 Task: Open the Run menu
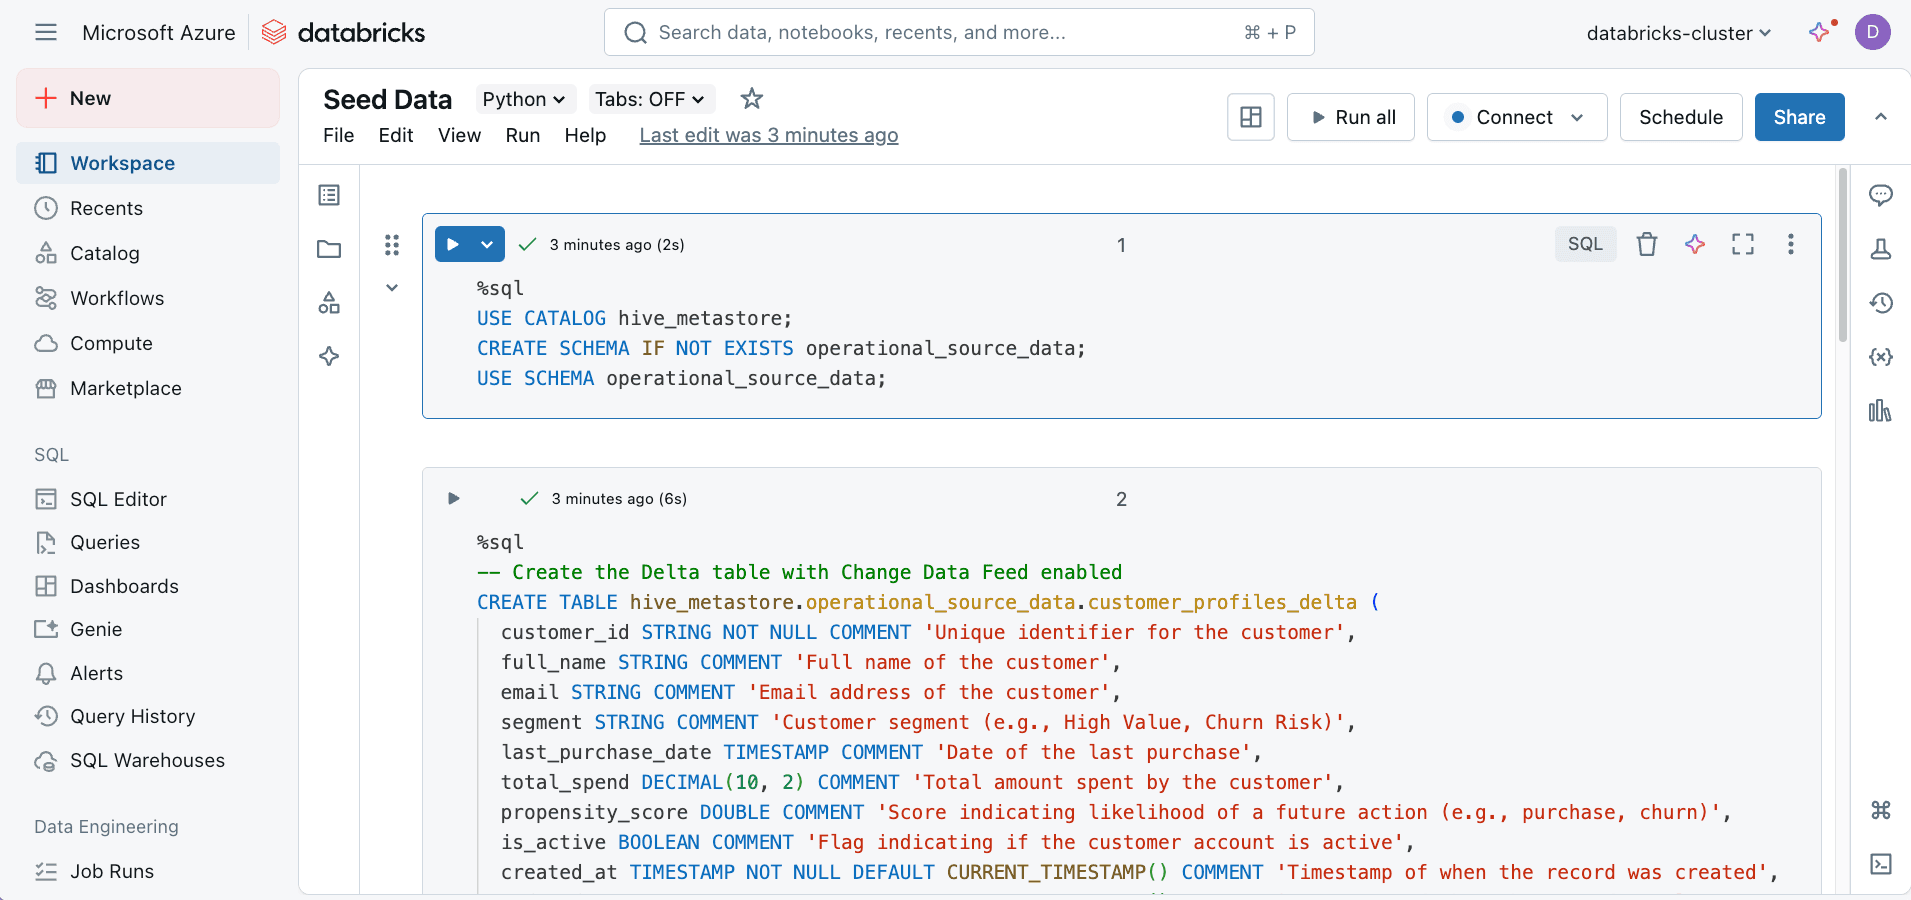(x=522, y=135)
